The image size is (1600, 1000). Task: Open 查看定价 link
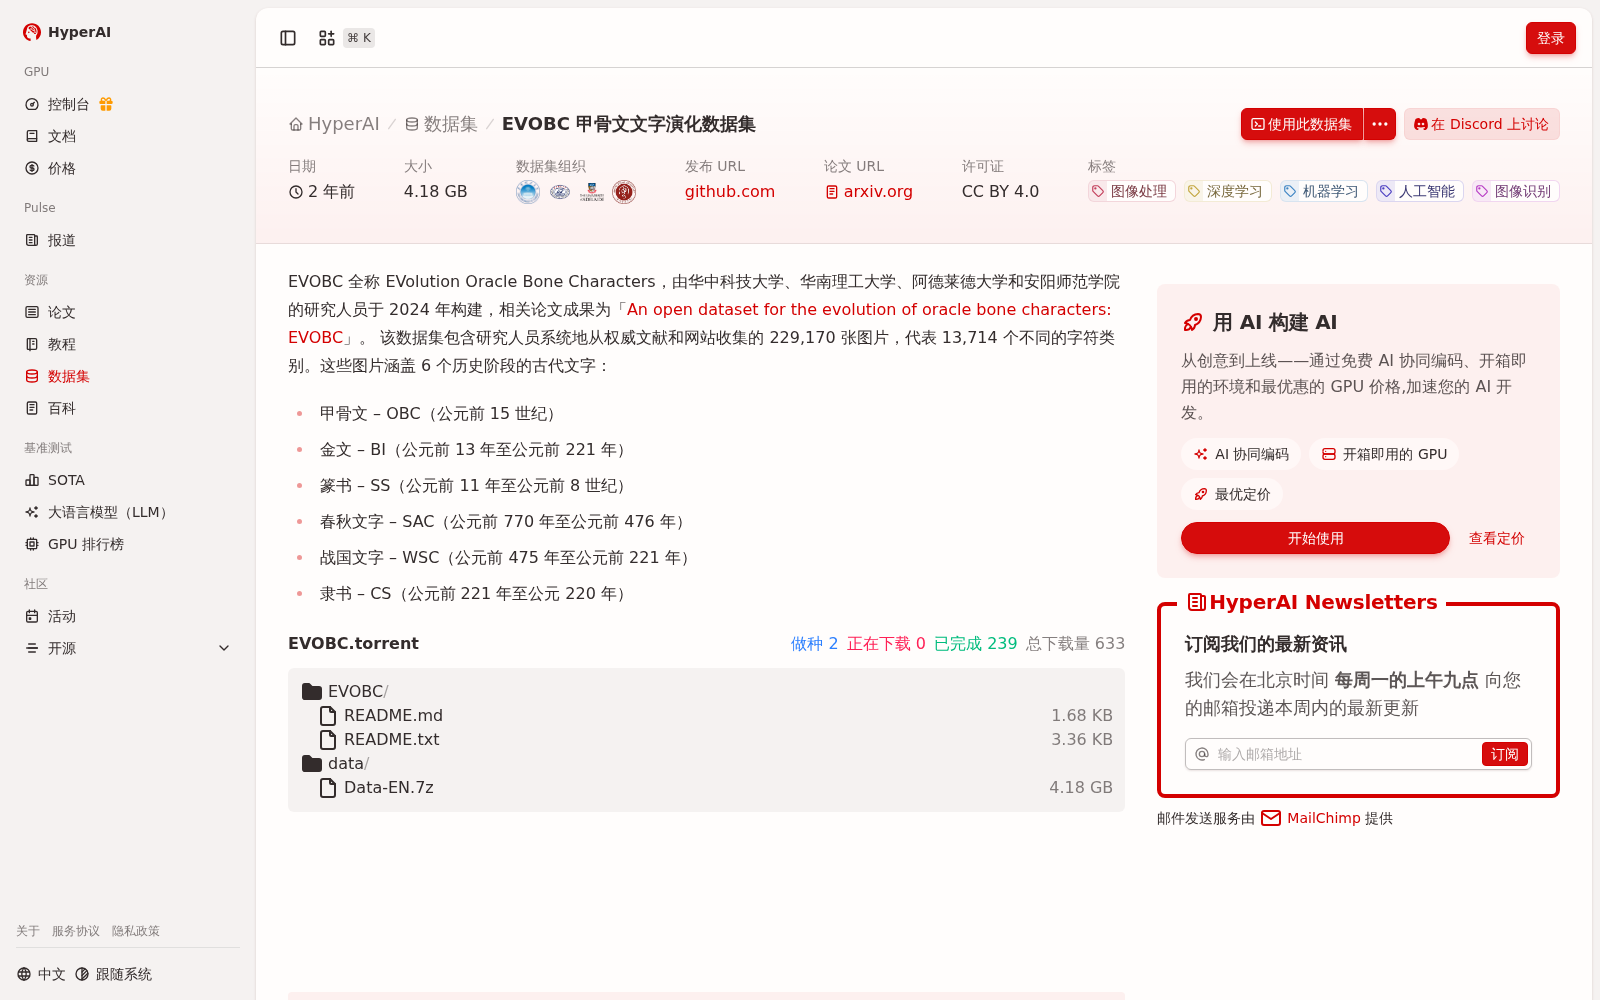pos(1496,538)
